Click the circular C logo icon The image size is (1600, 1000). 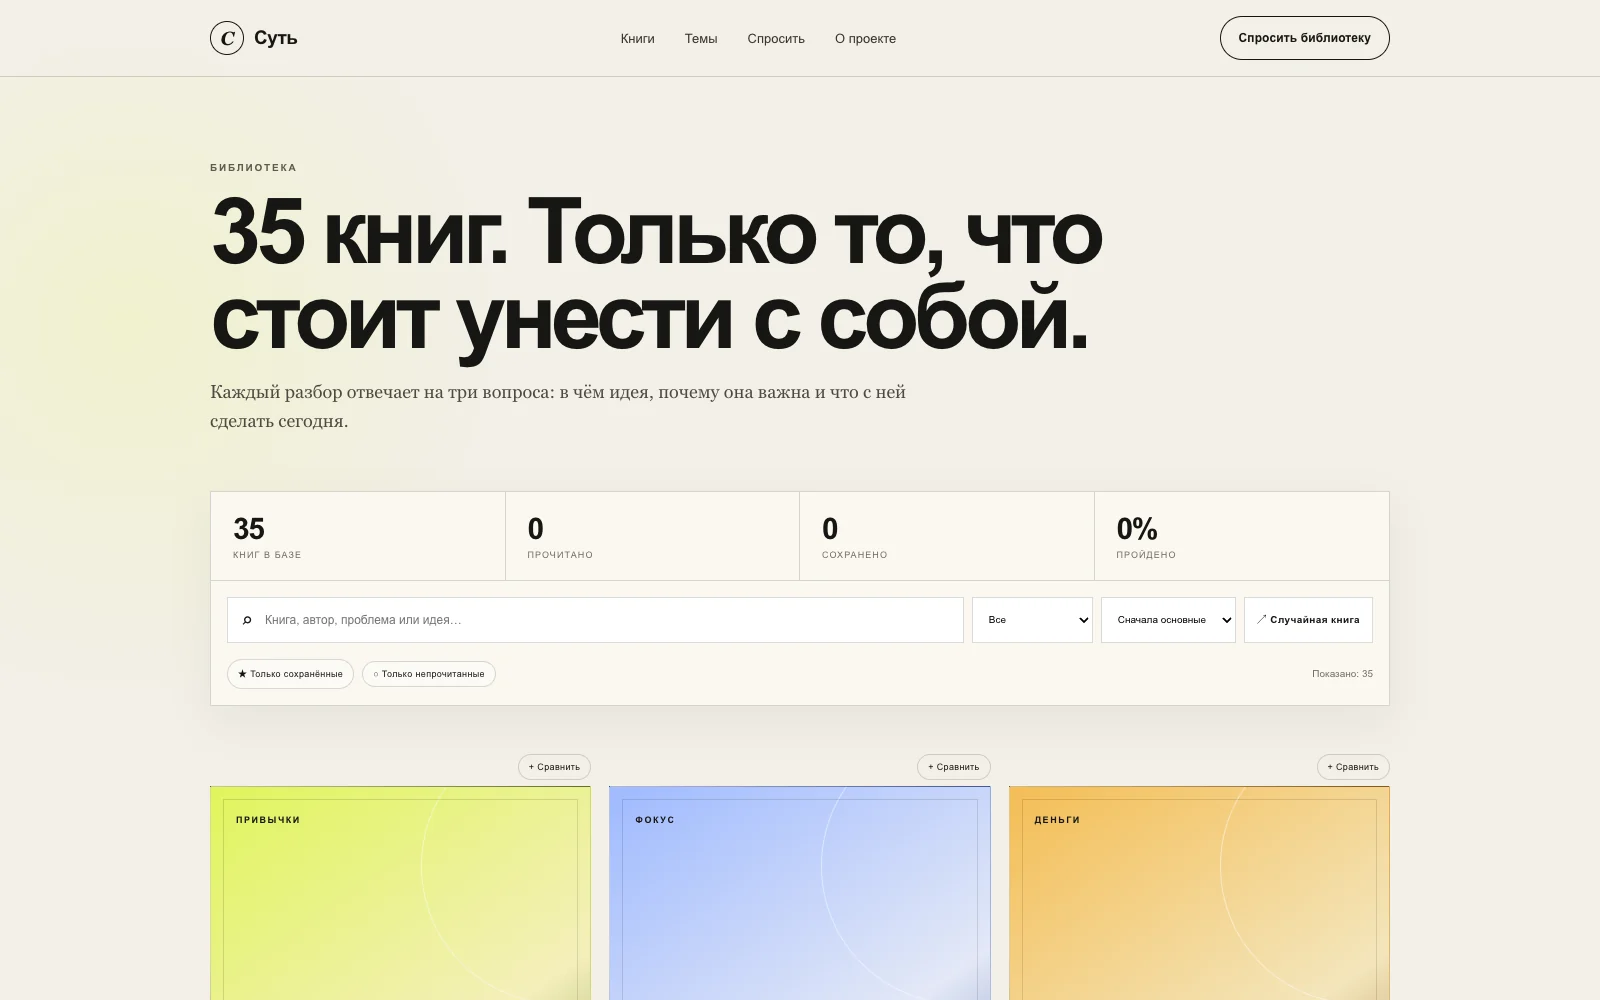pos(227,38)
